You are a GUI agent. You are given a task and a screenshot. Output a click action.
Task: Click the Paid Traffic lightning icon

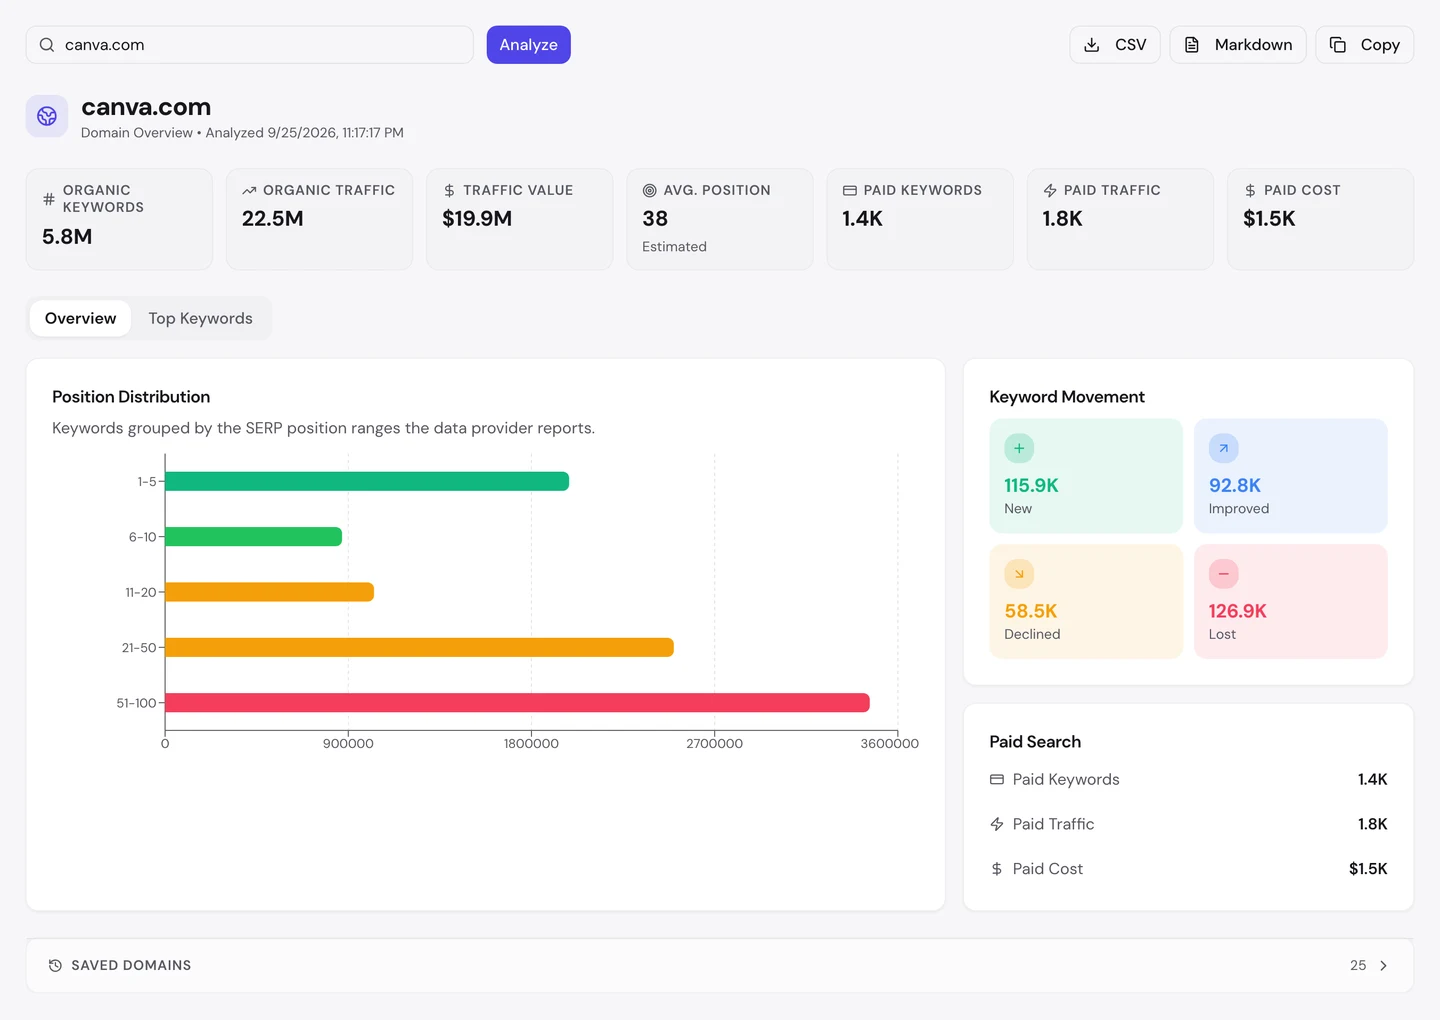click(x=1050, y=190)
